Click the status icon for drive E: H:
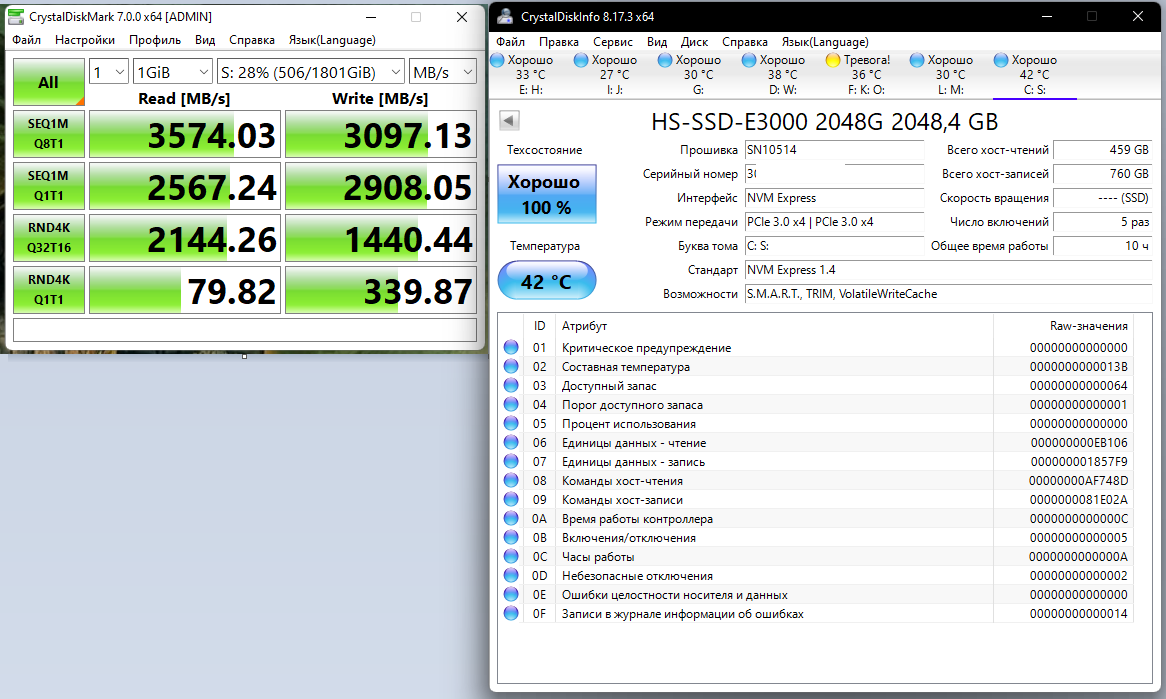Viewport: 1166px width, 699px height. click(497, 60)
